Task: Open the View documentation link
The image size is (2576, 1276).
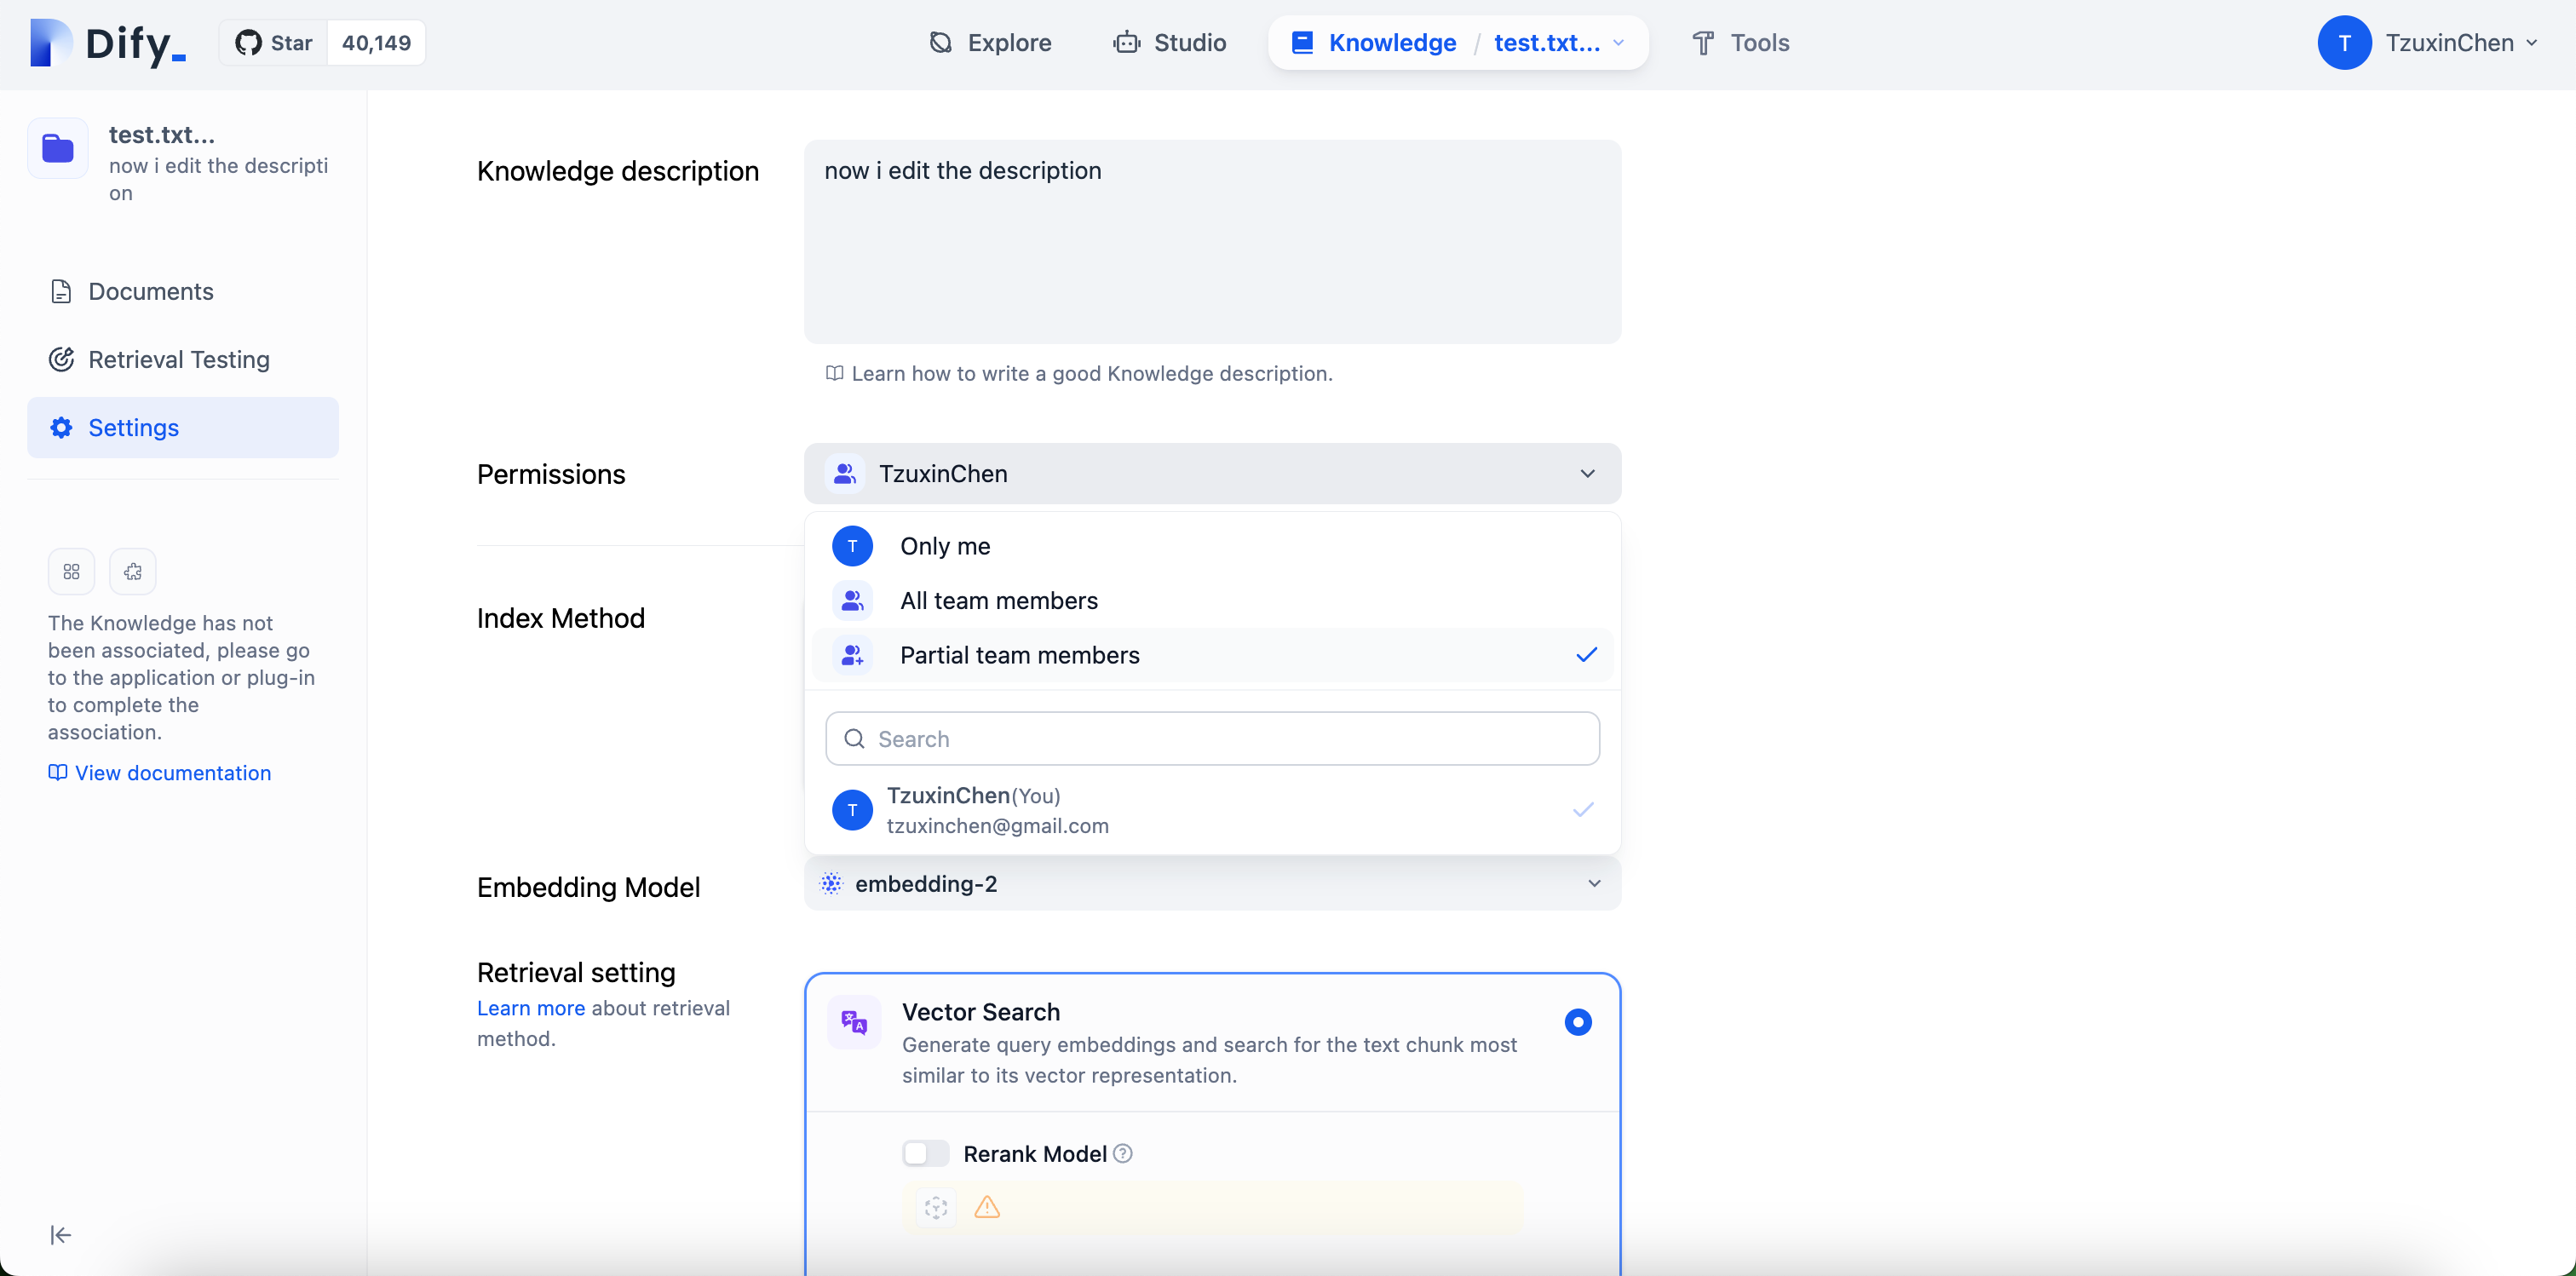Action: pos(172,773)
